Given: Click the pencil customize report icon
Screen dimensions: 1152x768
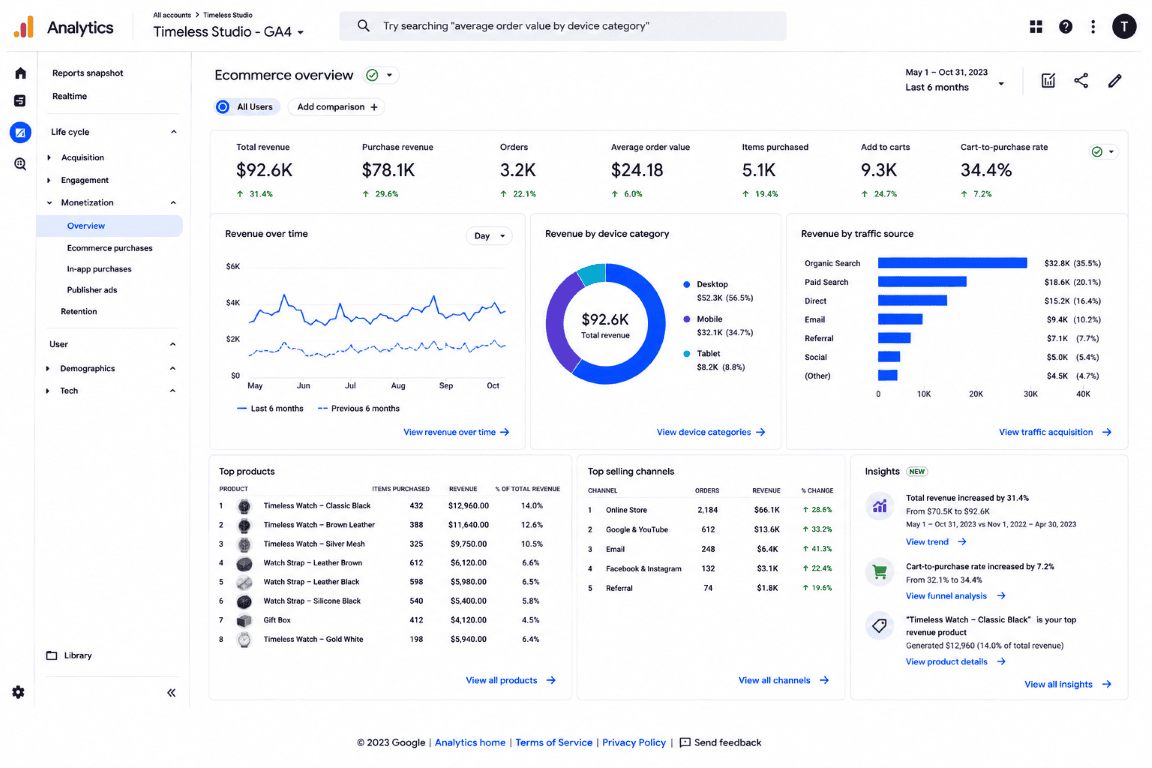Looking at the screenshot, I should [1115, 81].
